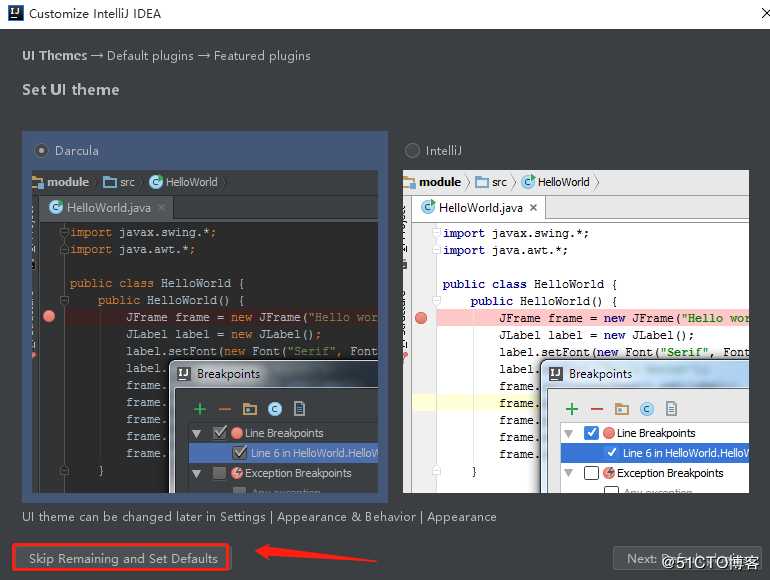The height and width of the screenshot is (580, 770).
Task: Click the IntelliJ light theme preview image
Action: tap(576, 331)
